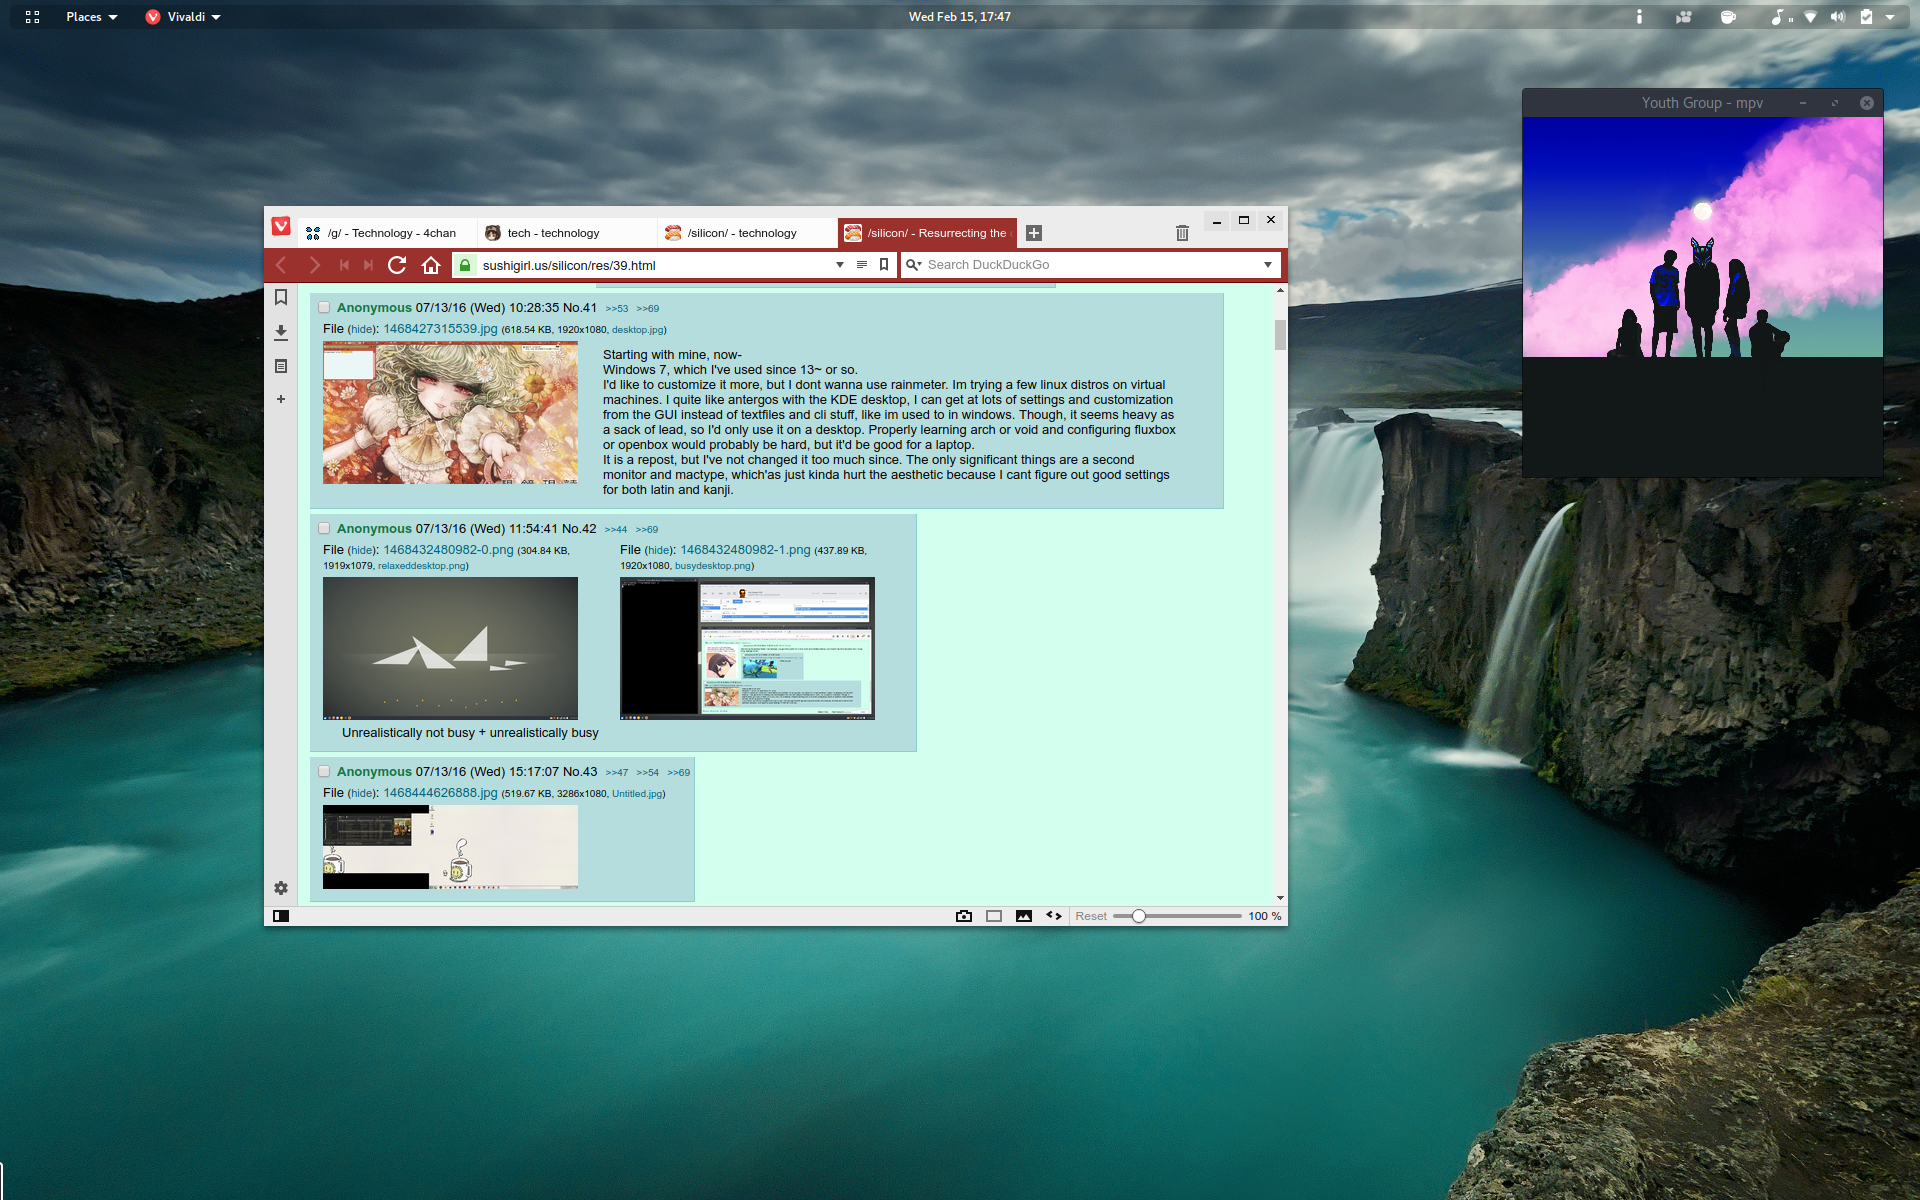
Task: Expand the search engine dropdown arrow
Action: point(1268,265)
